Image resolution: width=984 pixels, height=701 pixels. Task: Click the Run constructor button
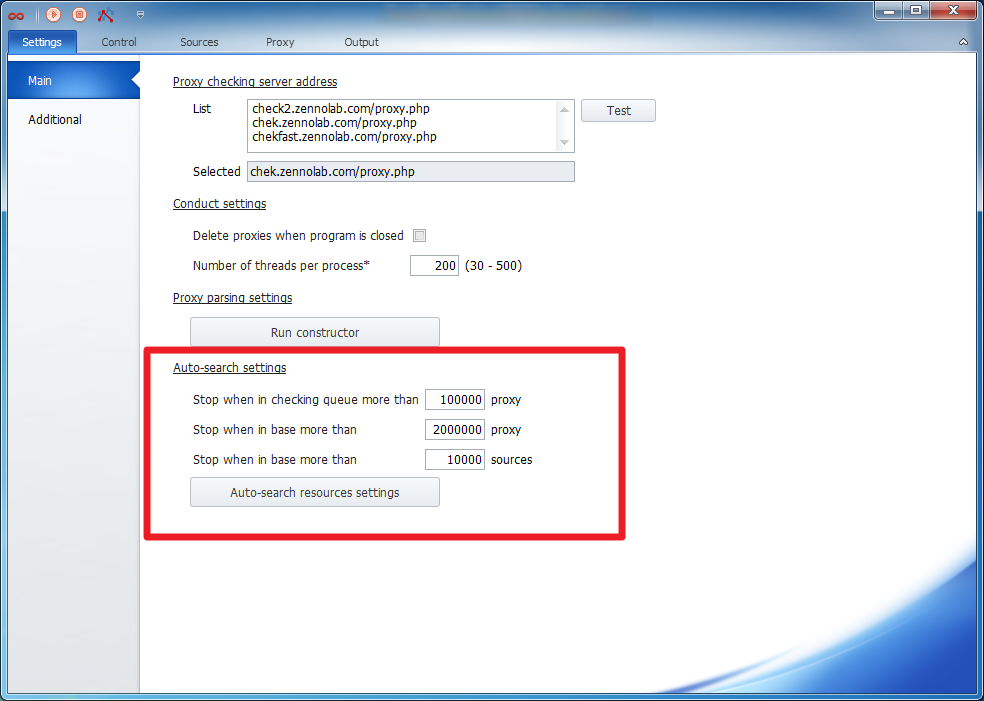pos(315,332)
